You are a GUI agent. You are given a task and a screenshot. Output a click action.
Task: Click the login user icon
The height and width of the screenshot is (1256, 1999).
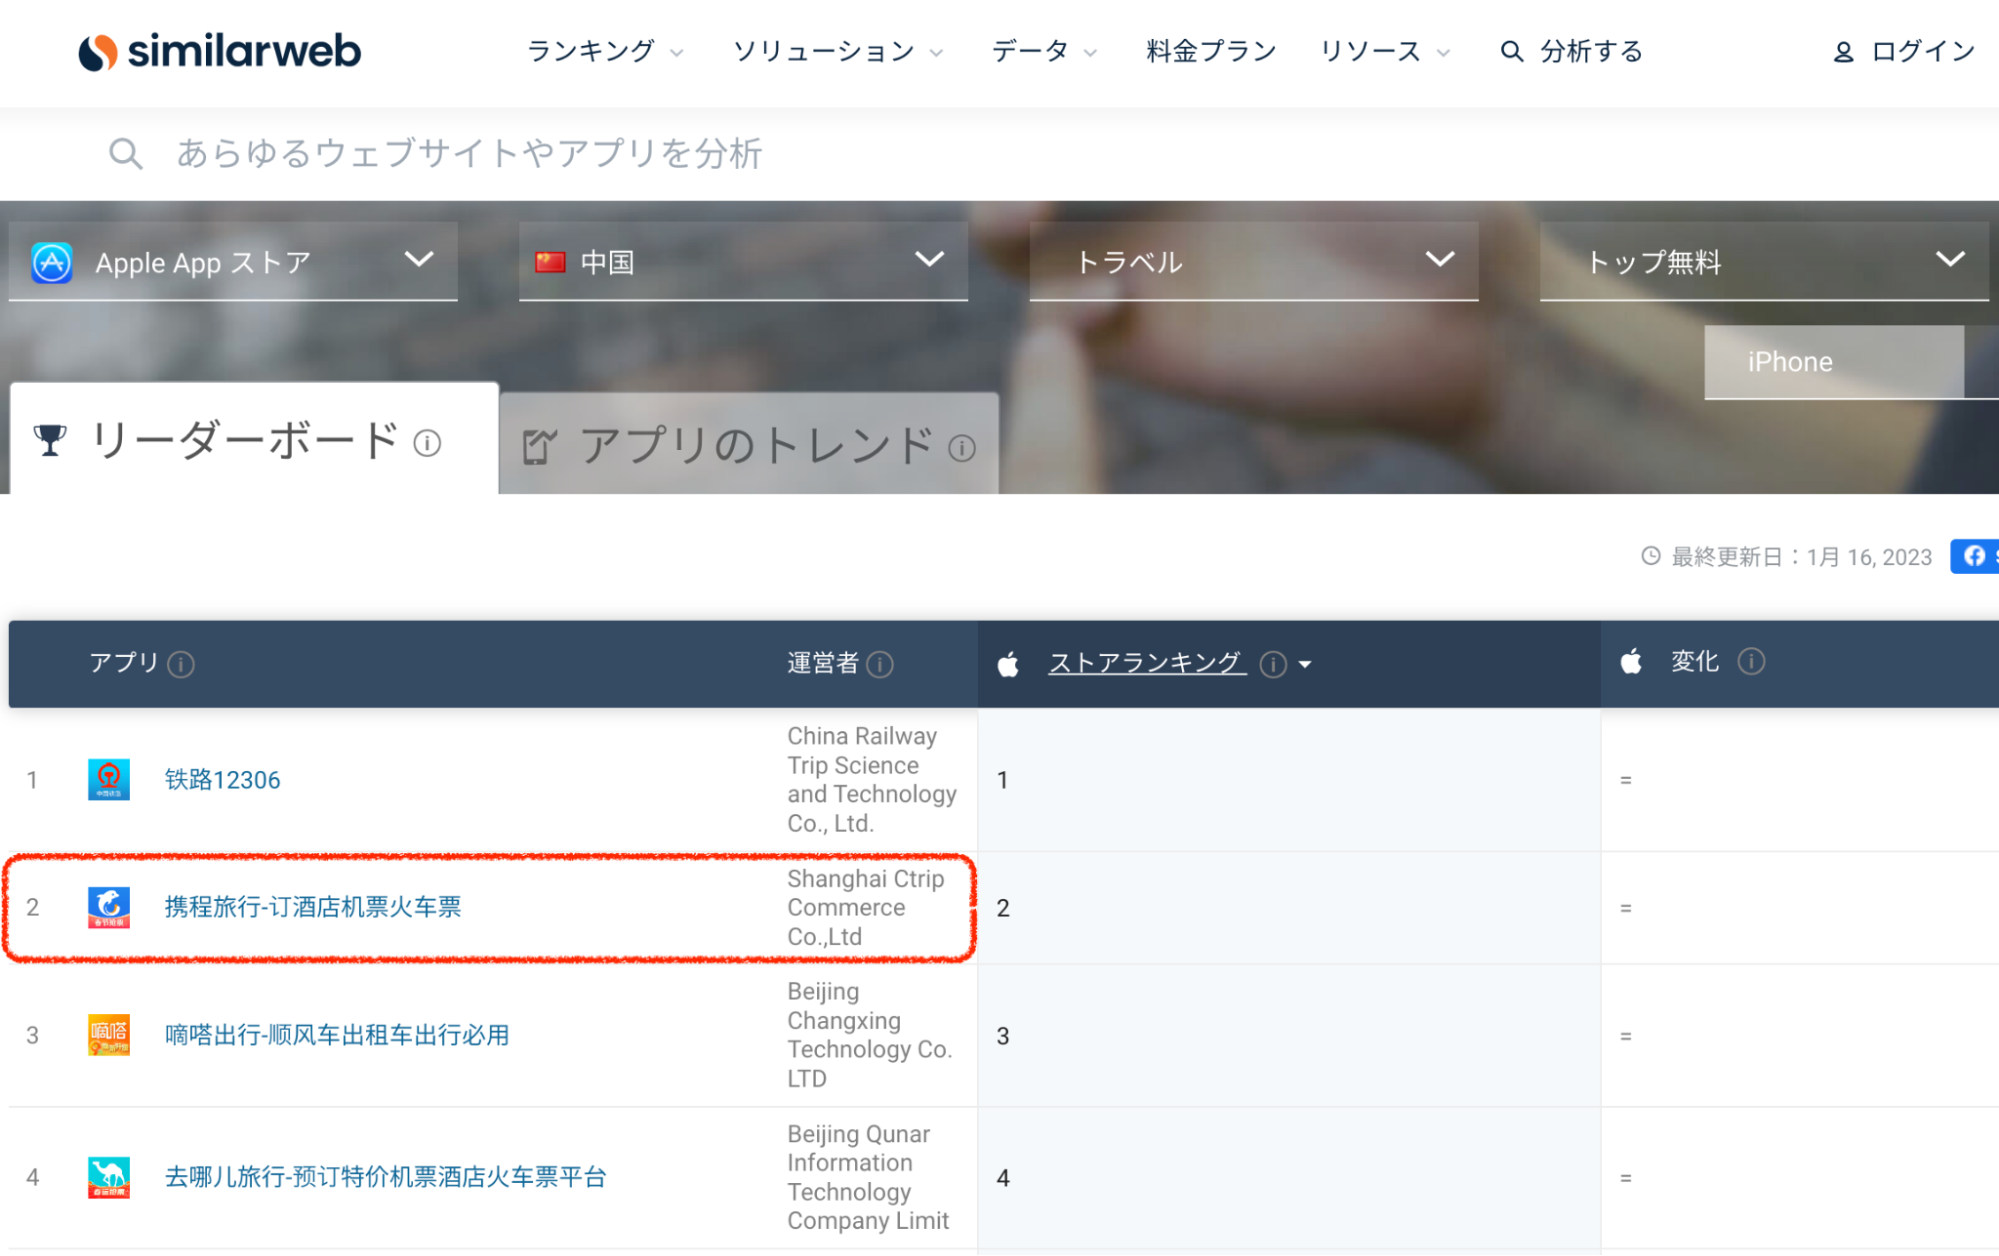[x=1843, y=52]
